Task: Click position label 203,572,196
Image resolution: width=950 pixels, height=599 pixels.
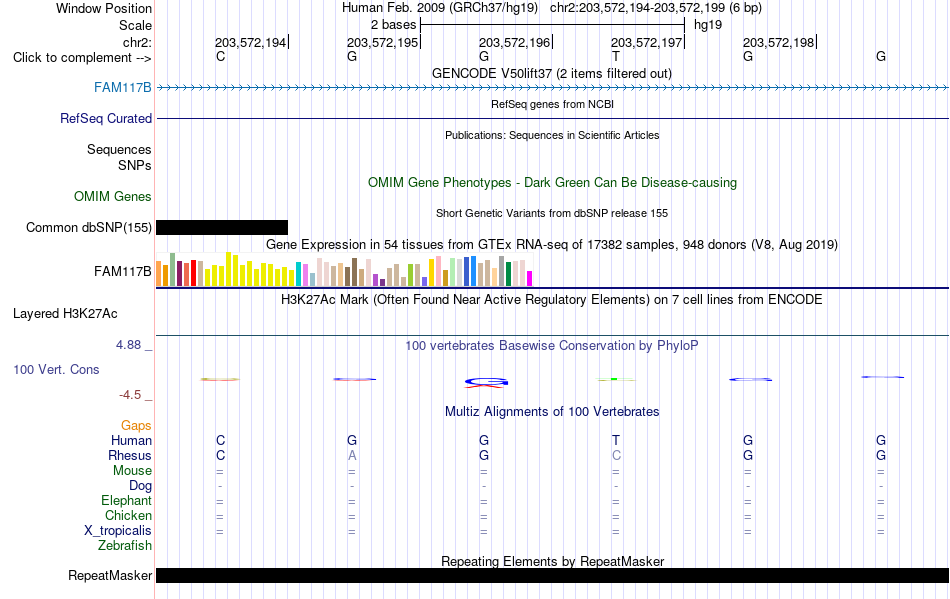Action: (514, 42)
